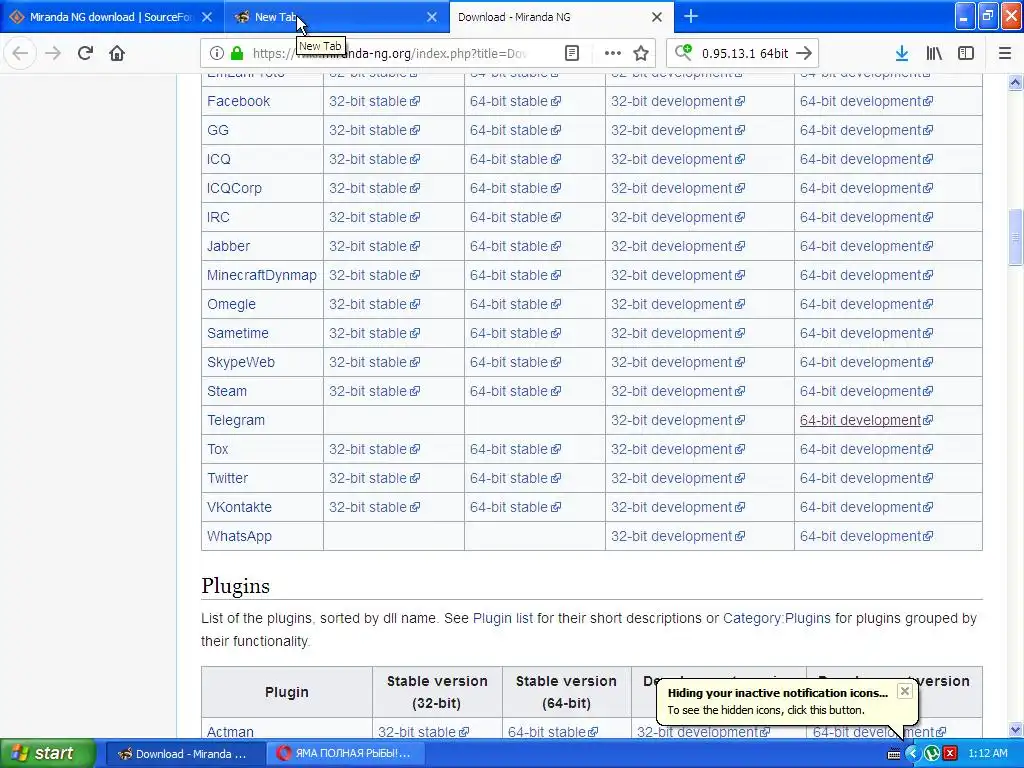
Task: Follow the Plugin list link
Action: coord(503,618)
